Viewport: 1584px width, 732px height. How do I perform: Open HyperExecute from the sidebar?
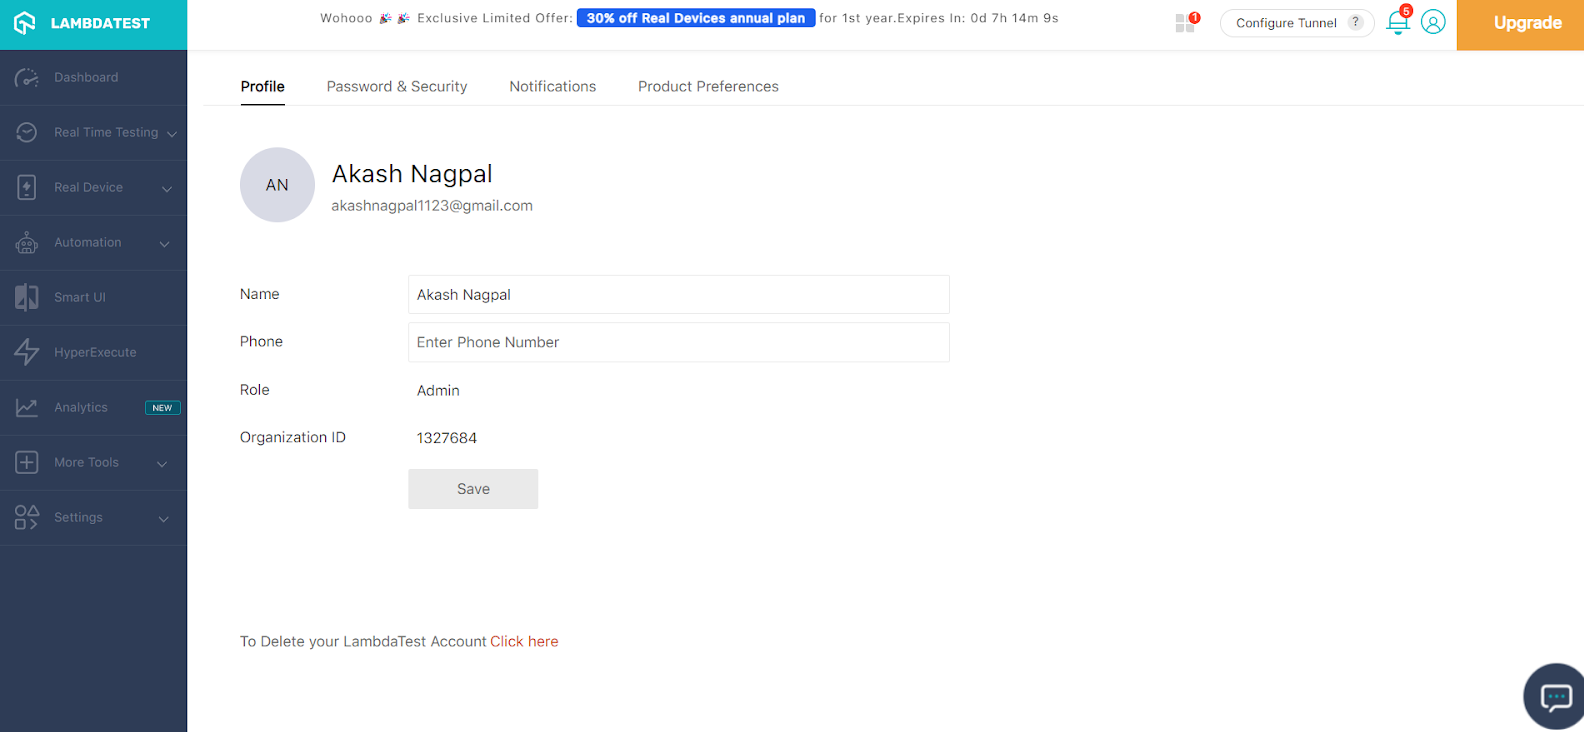(x=93, y=353)
